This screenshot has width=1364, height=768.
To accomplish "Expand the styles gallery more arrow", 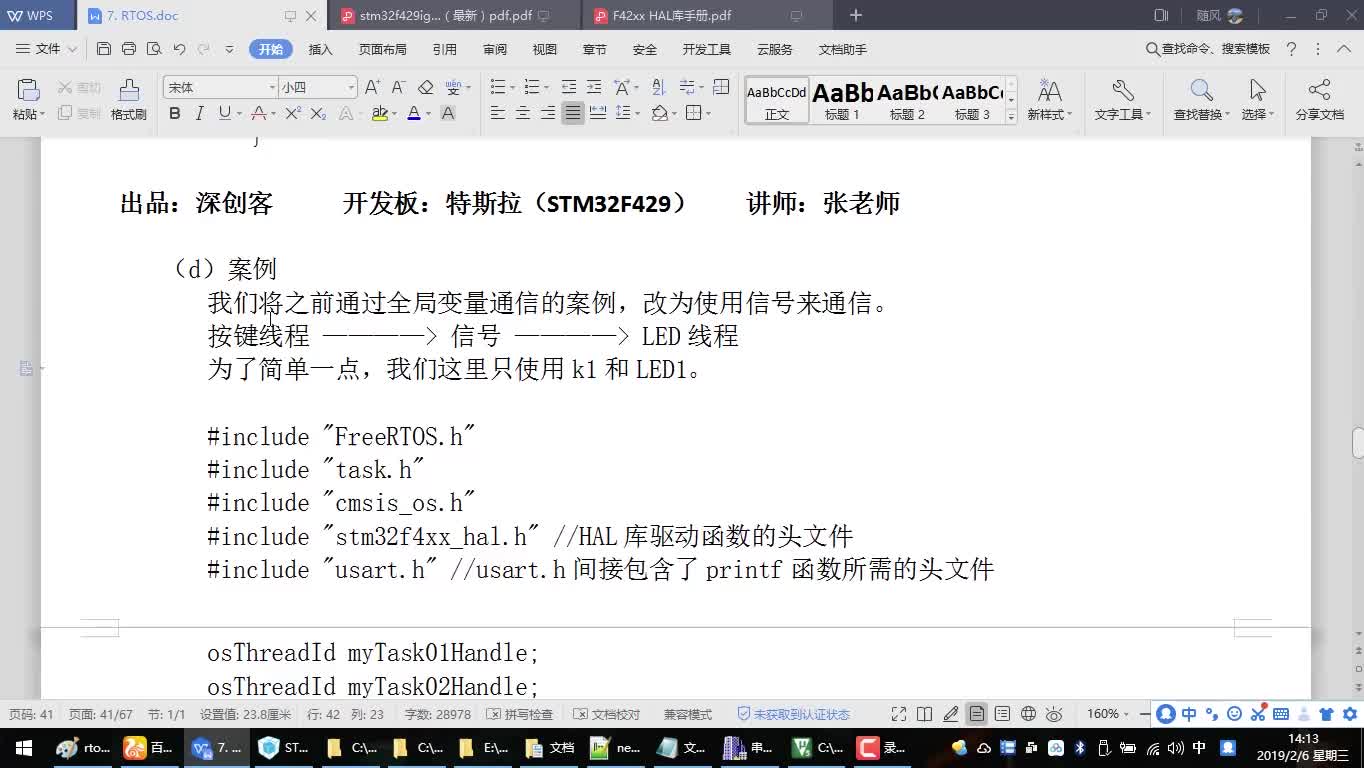I will [x=1011, y=116].
